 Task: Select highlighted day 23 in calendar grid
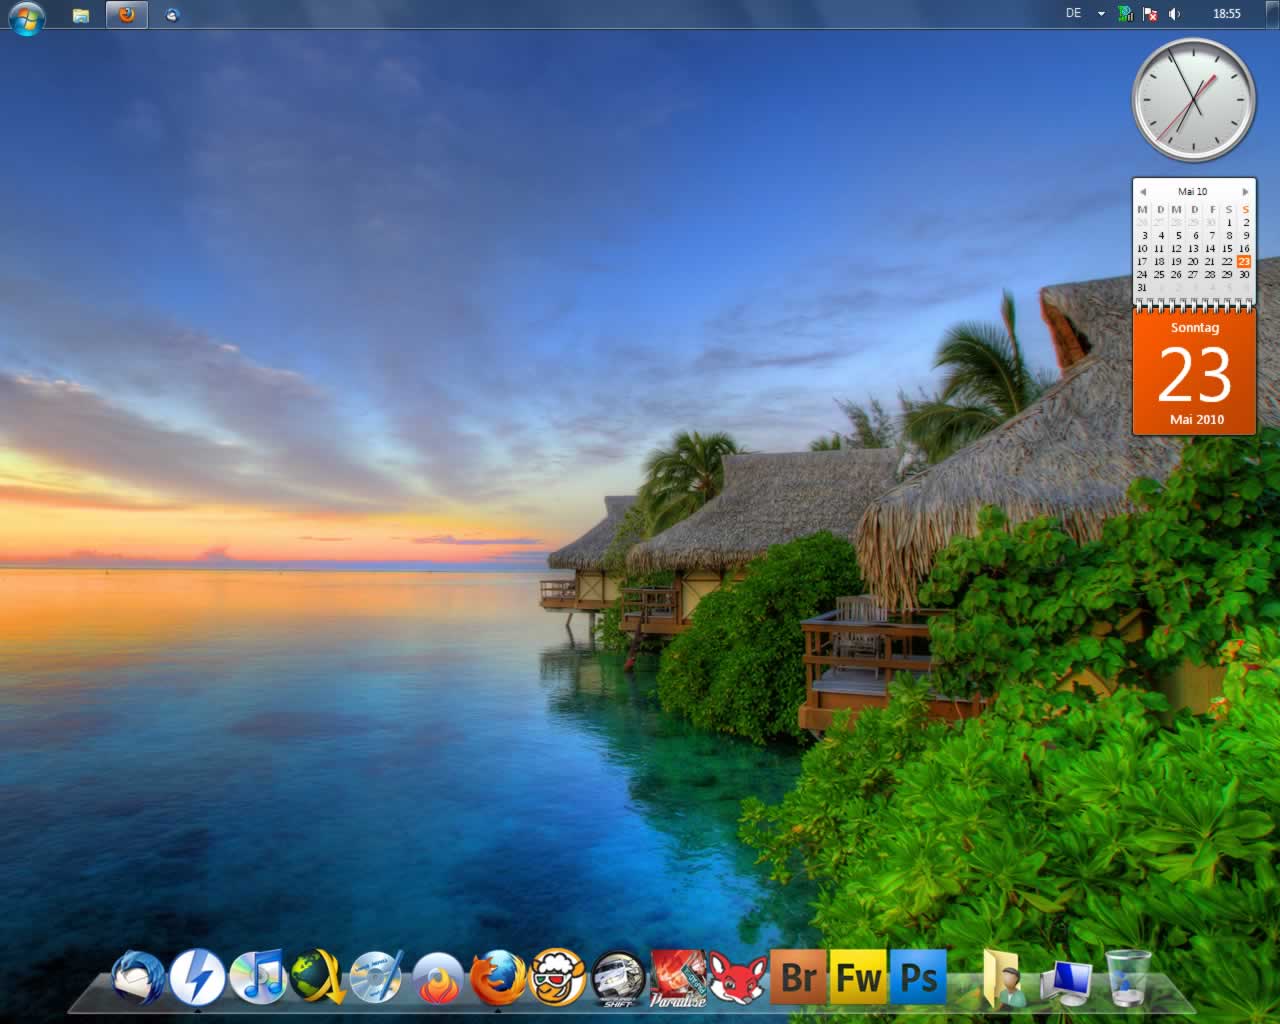(x=1244, y=262)
